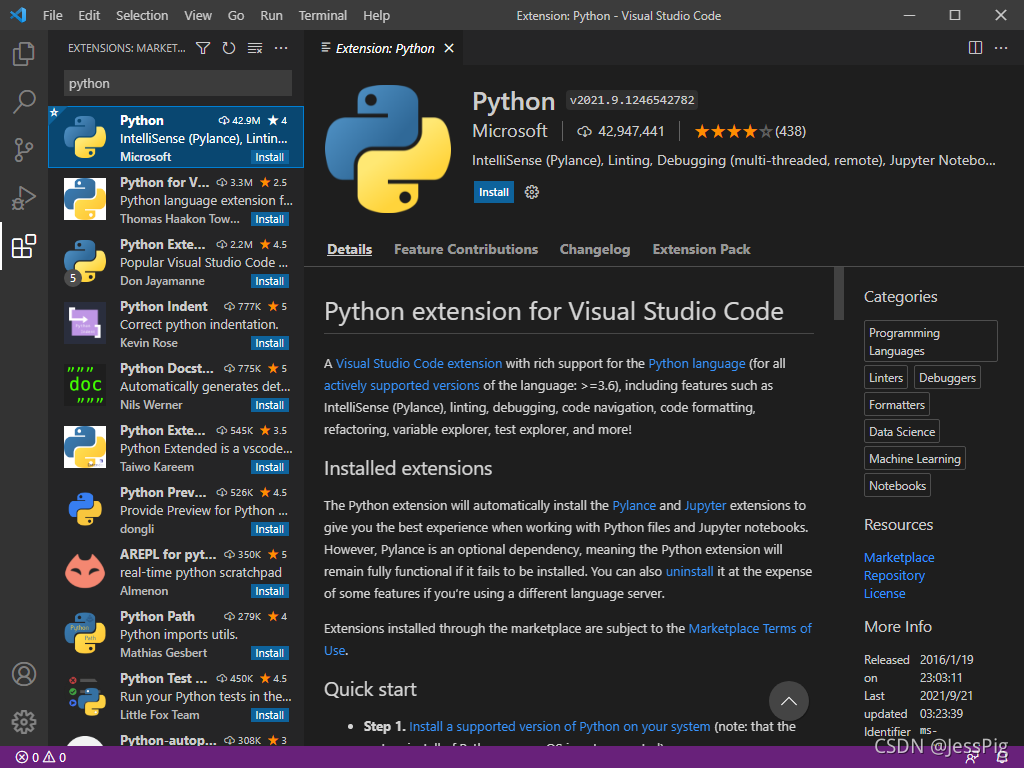The image size is (1024, 768).
Task: Open the Pylance link
Action: pos(634,505)
